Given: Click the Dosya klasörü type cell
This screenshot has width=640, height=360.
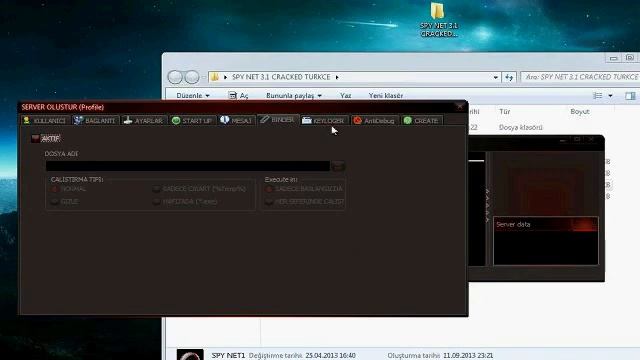Looking at the screenshot, I should 521,127.
